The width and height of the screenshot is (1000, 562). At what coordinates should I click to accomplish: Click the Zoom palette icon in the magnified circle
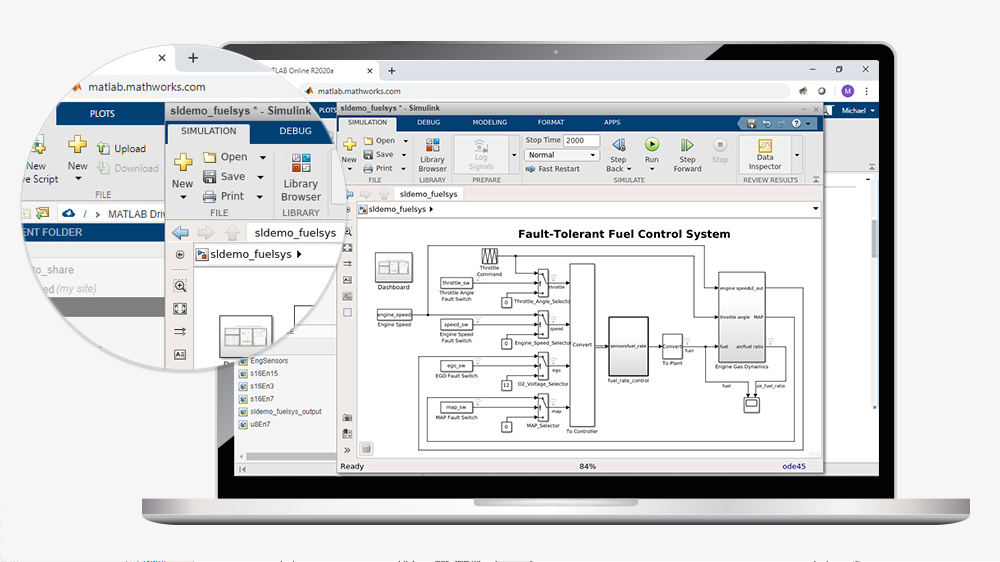point(180,286)
